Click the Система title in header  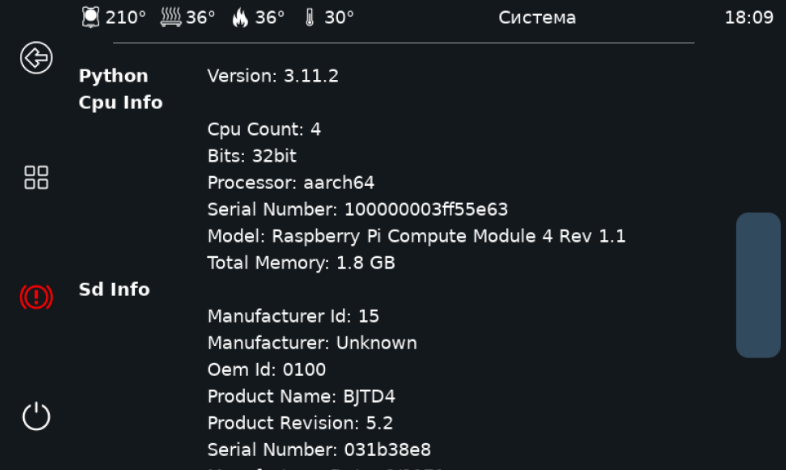point(537,18)
